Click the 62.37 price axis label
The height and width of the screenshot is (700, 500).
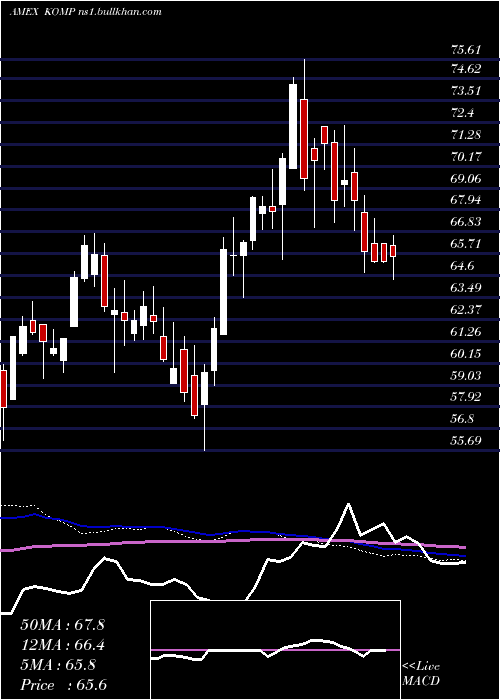tap(466, 310)
